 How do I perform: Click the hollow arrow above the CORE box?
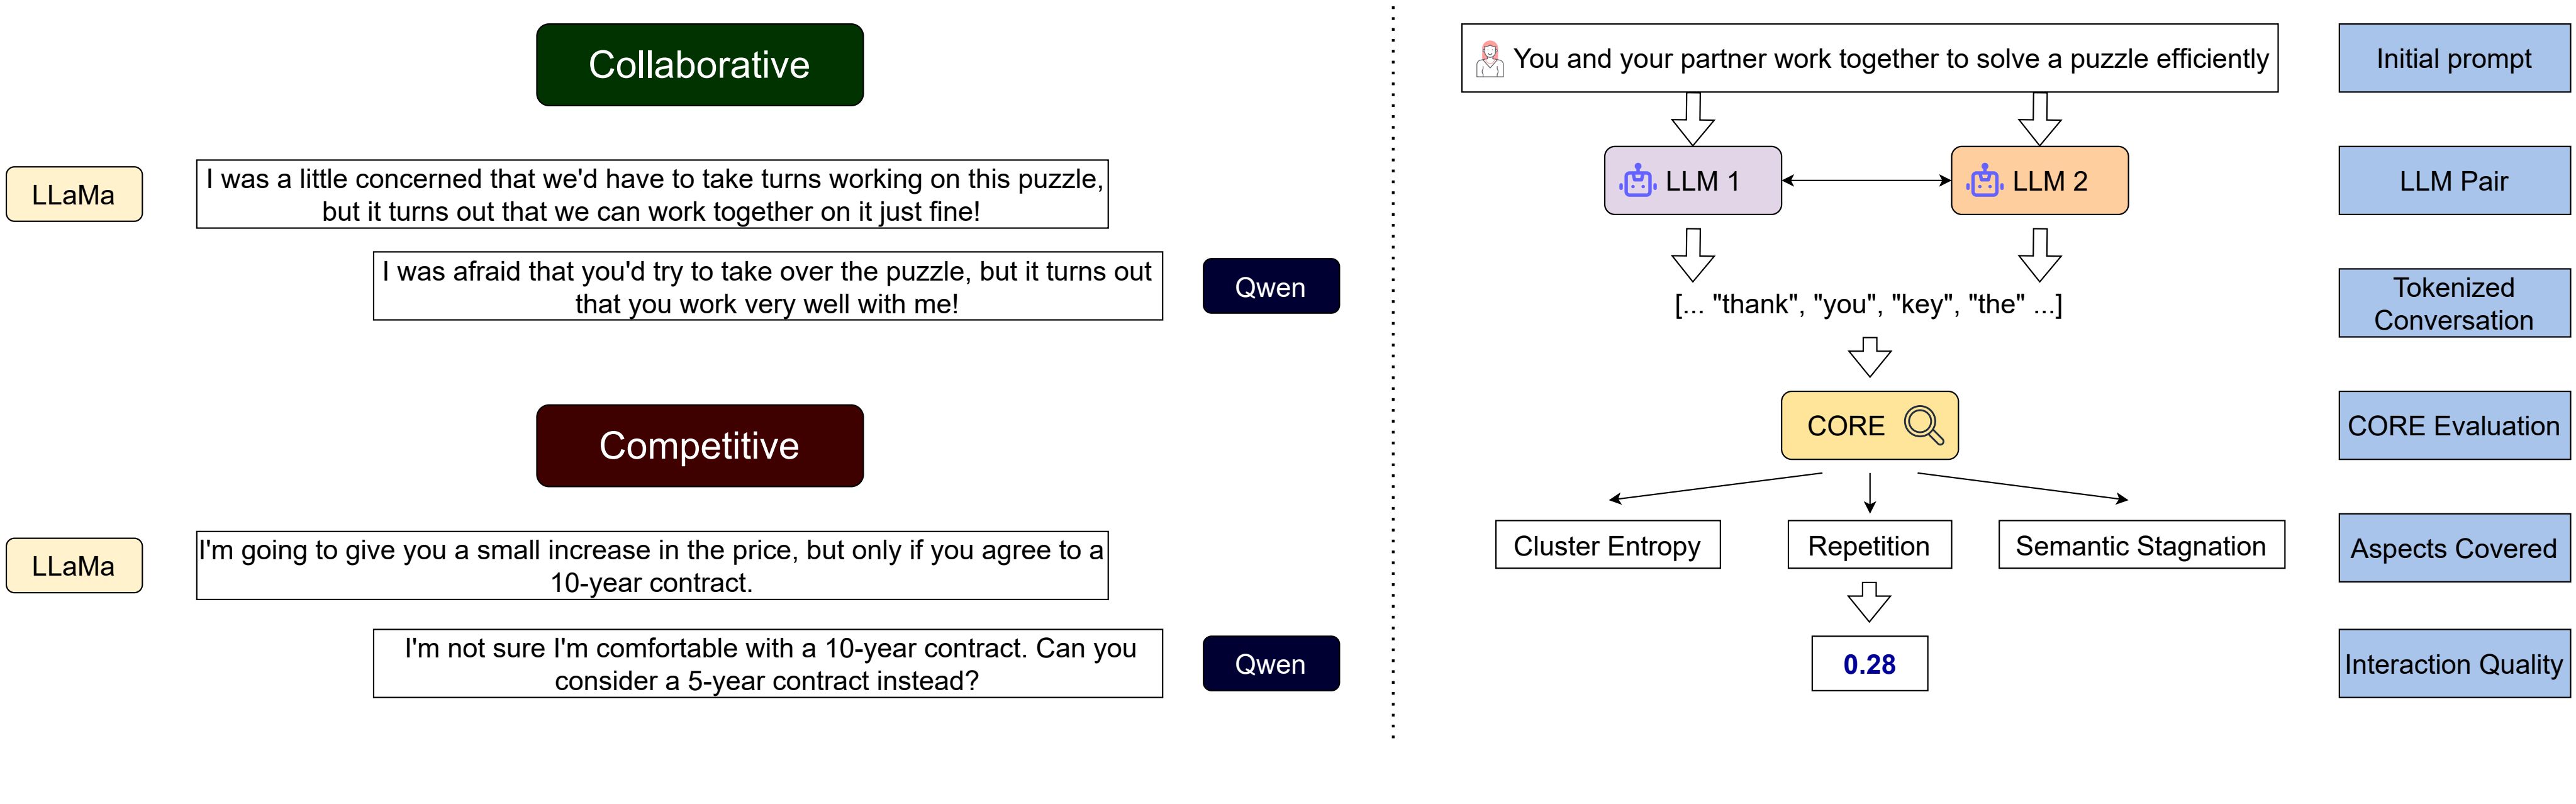[1870, 357]
